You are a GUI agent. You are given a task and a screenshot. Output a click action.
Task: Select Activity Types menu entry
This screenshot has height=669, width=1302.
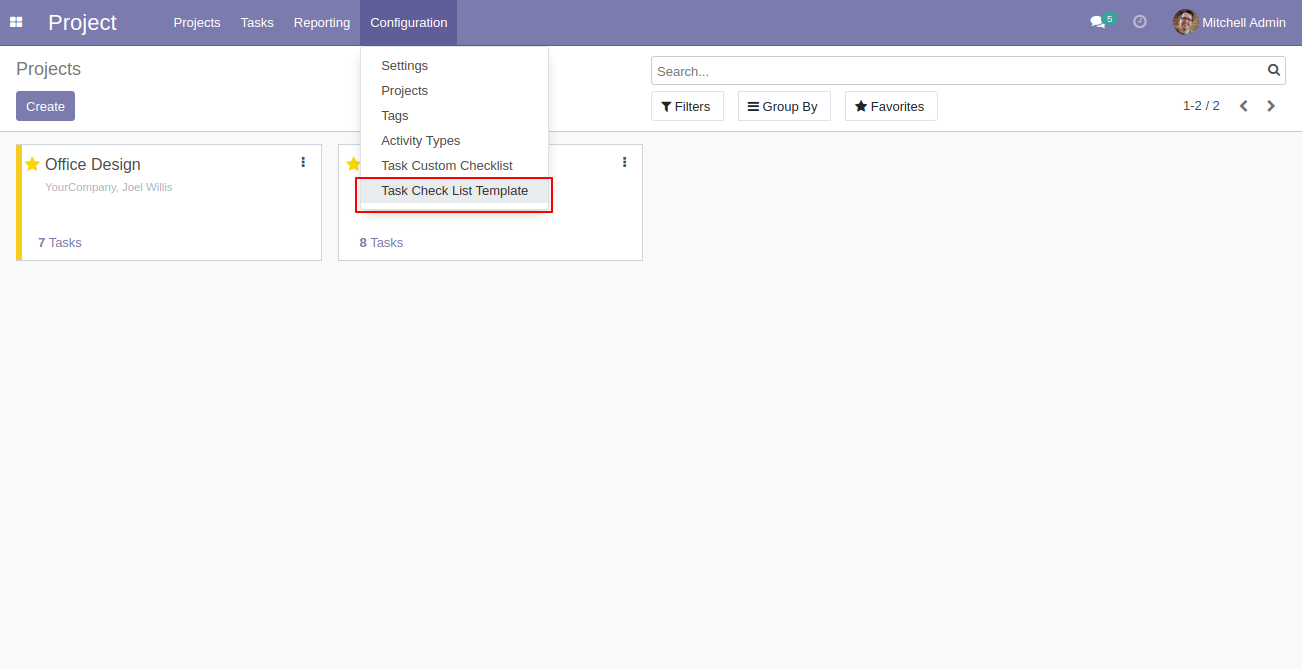tap(454, 141)
